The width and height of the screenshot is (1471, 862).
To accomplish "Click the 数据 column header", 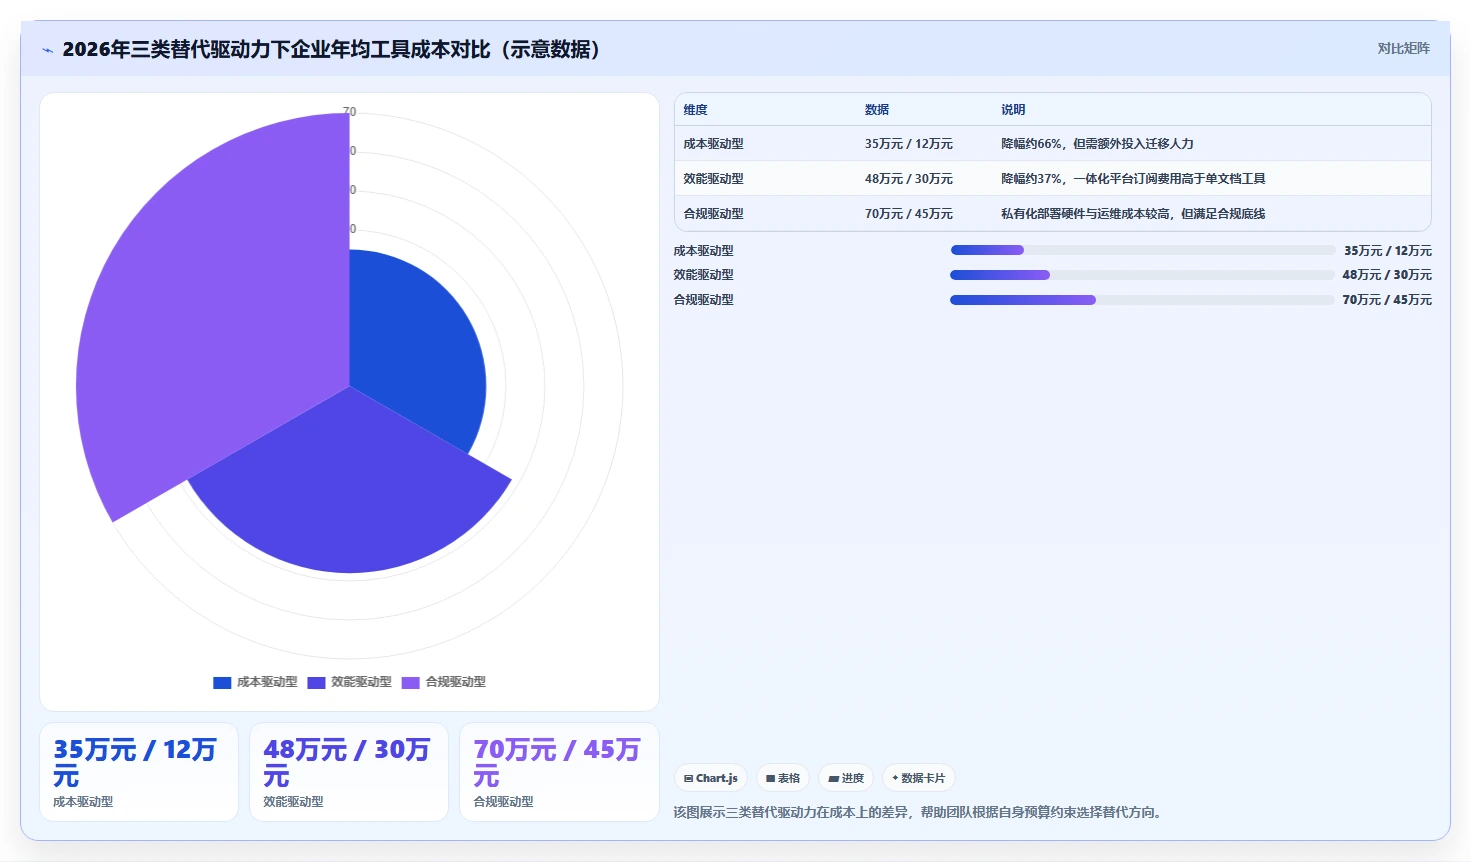I will tap(877, 110).
